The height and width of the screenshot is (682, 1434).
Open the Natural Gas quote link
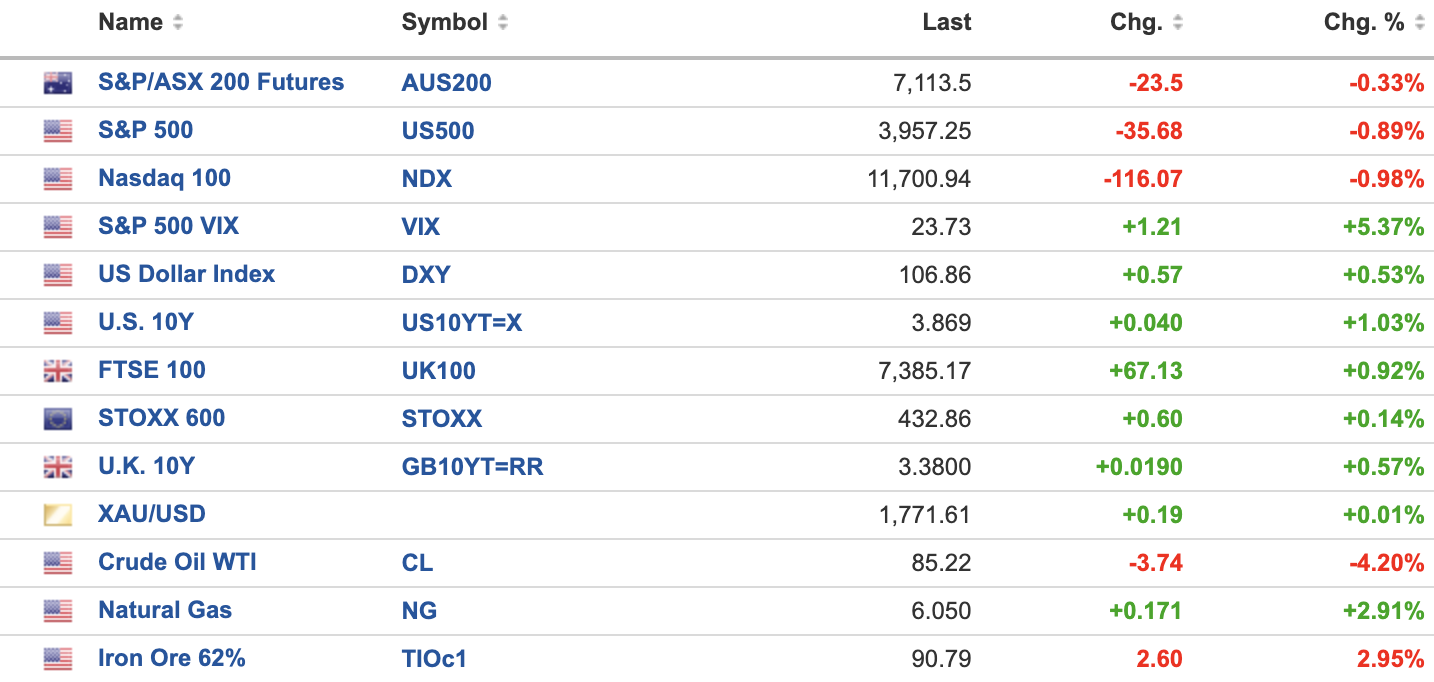point(165,610)
